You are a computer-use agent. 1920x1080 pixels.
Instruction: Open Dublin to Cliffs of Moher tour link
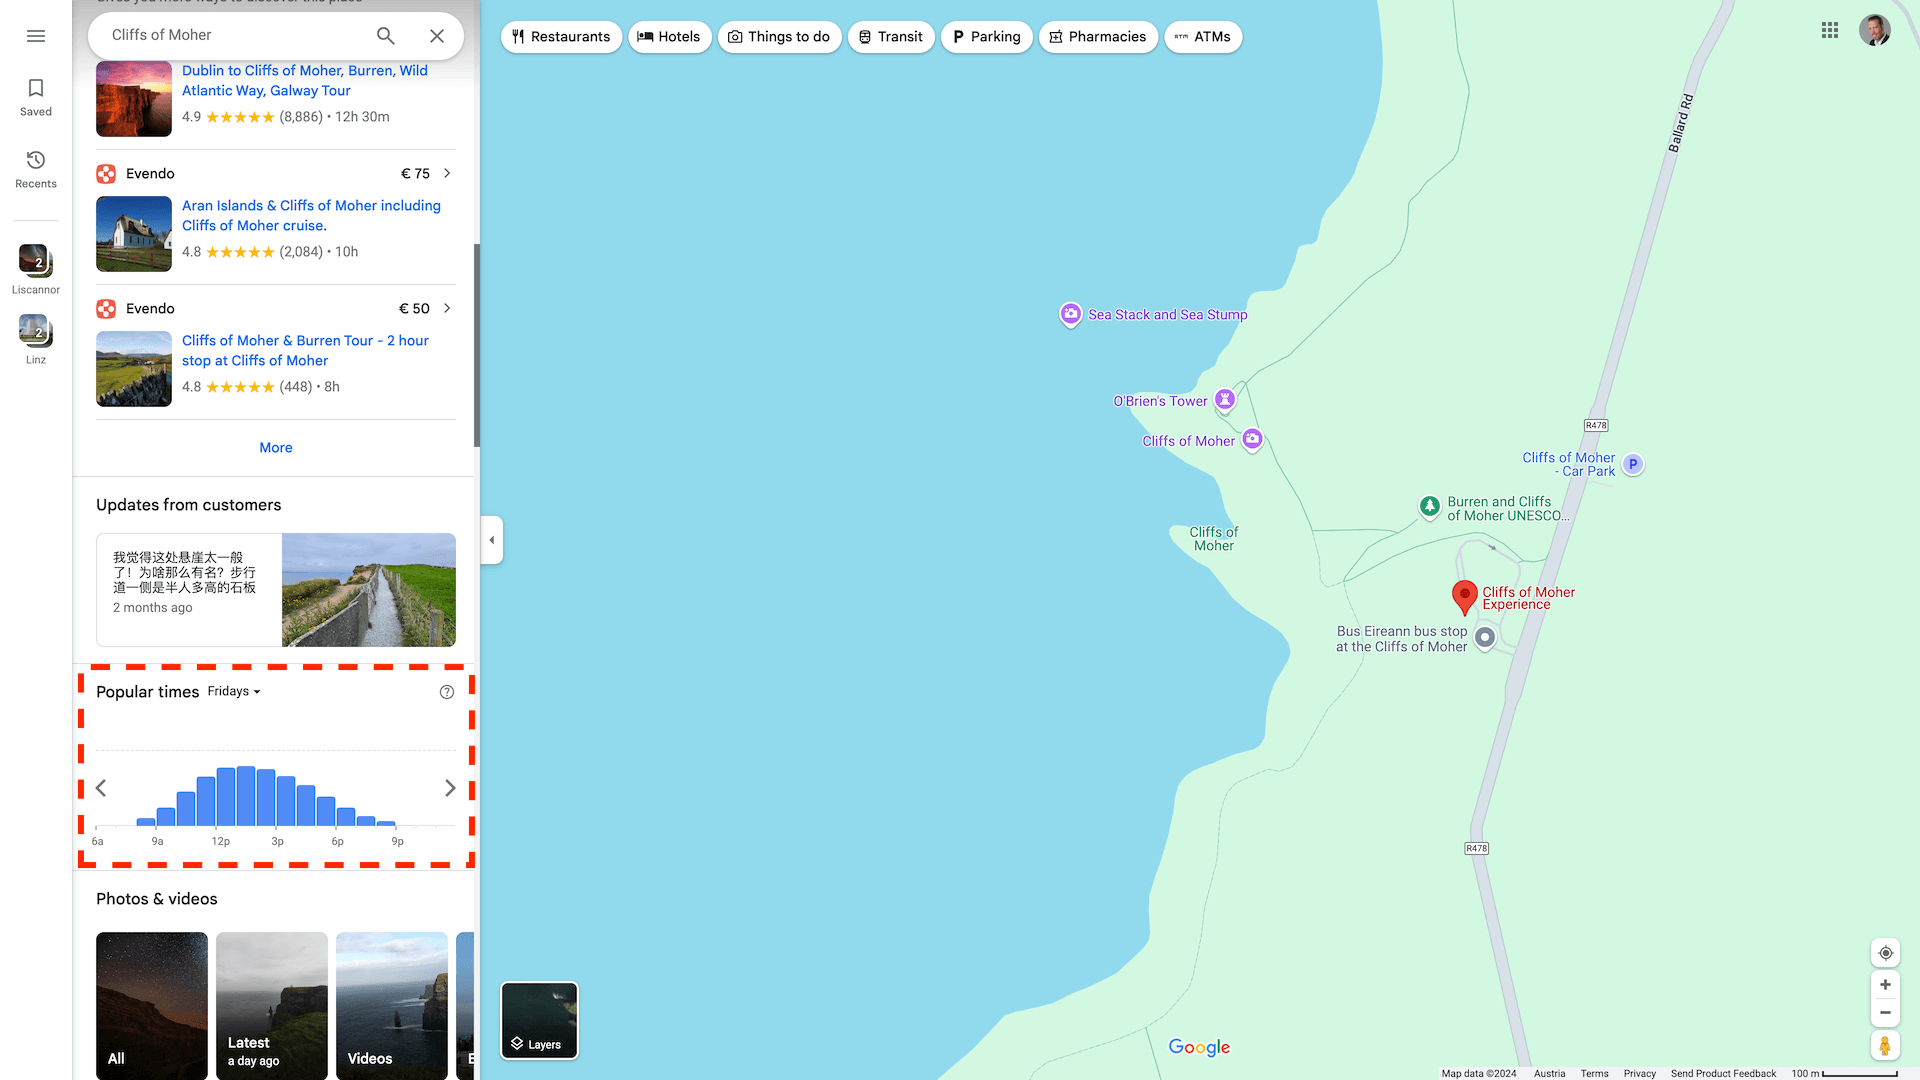pos(305,80)
